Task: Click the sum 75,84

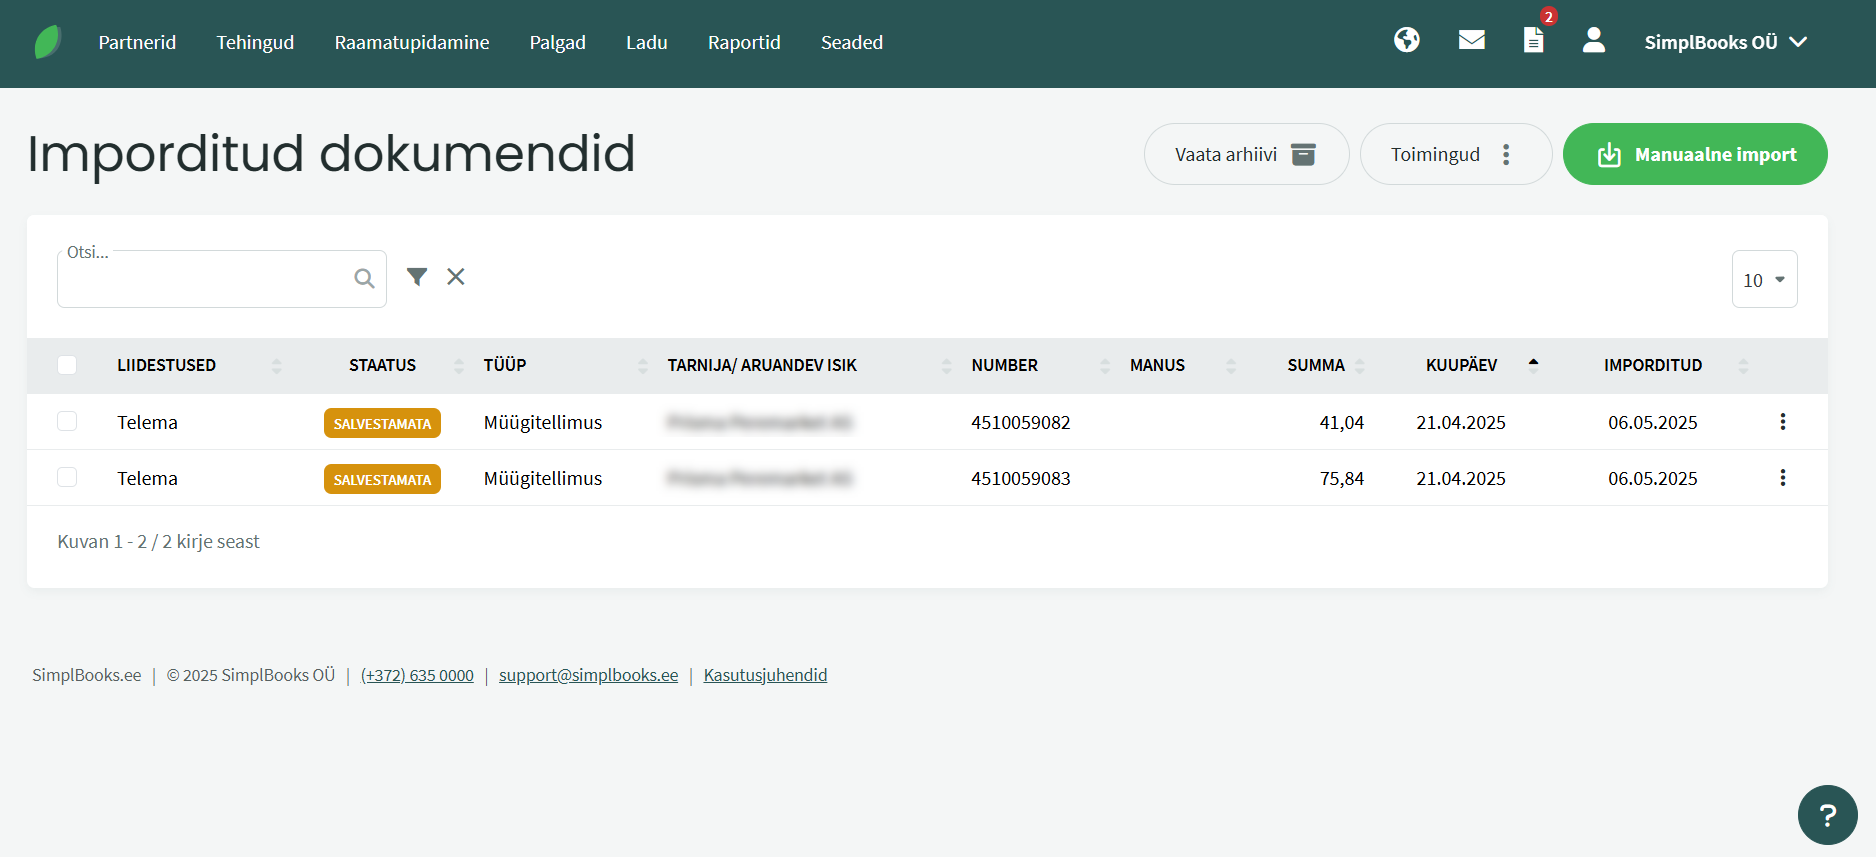Action: pyautogui.click(x=1341, y=478)
